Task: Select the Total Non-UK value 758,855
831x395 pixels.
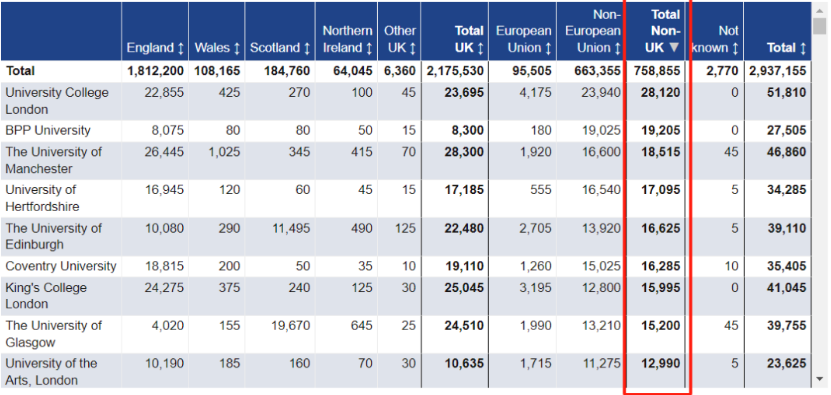Action: pyautogui.click(x=657, y=71)
